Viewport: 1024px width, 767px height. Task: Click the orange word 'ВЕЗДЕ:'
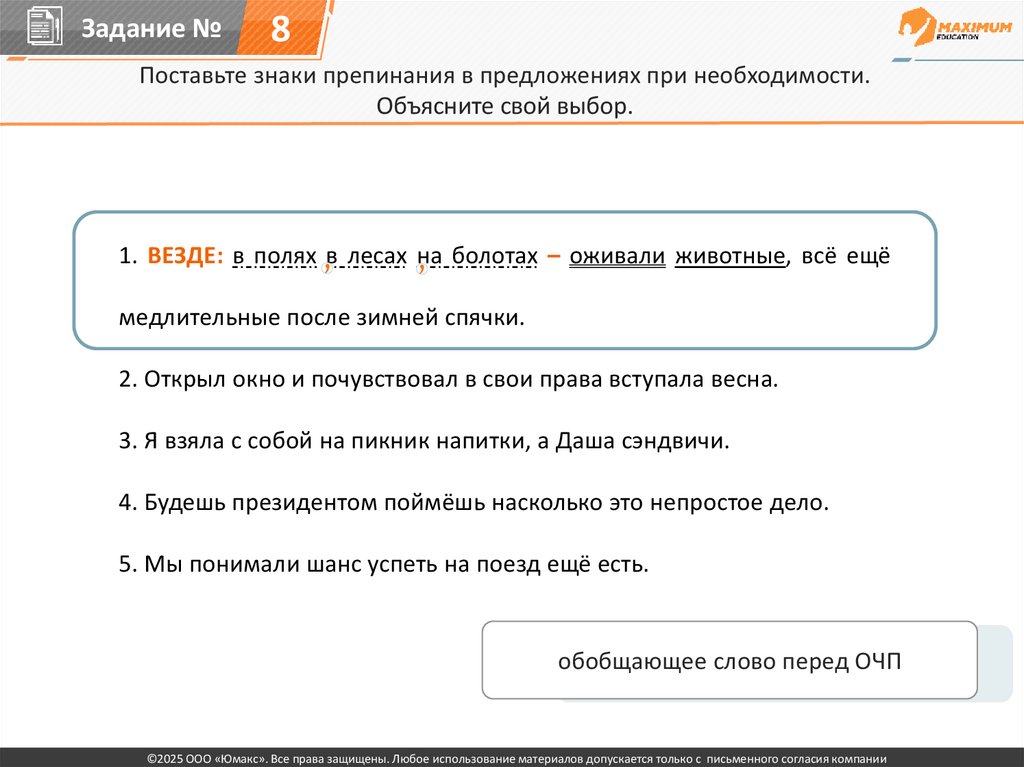pyautogui.click(x=185, y=255)
